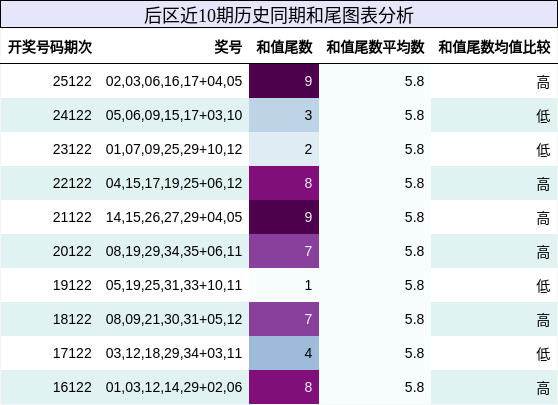Click numbers 01,07,09,25,29+10,12
The image size is (558, 405).
[174, 149]
